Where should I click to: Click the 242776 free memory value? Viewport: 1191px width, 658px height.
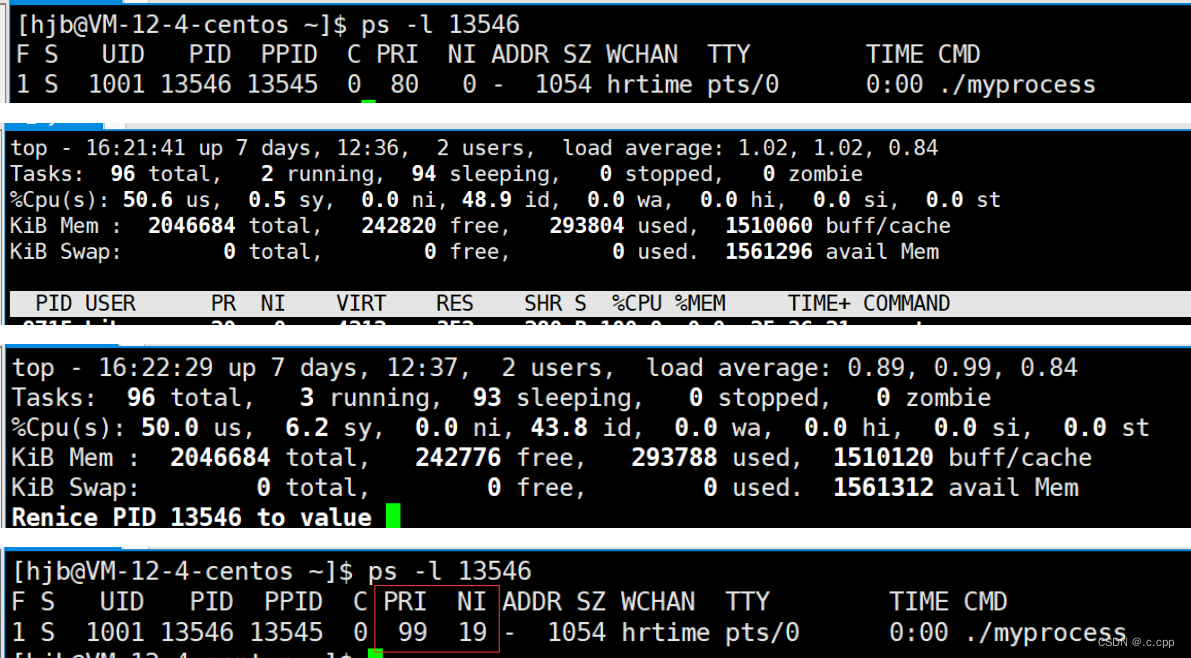[458, 457]
